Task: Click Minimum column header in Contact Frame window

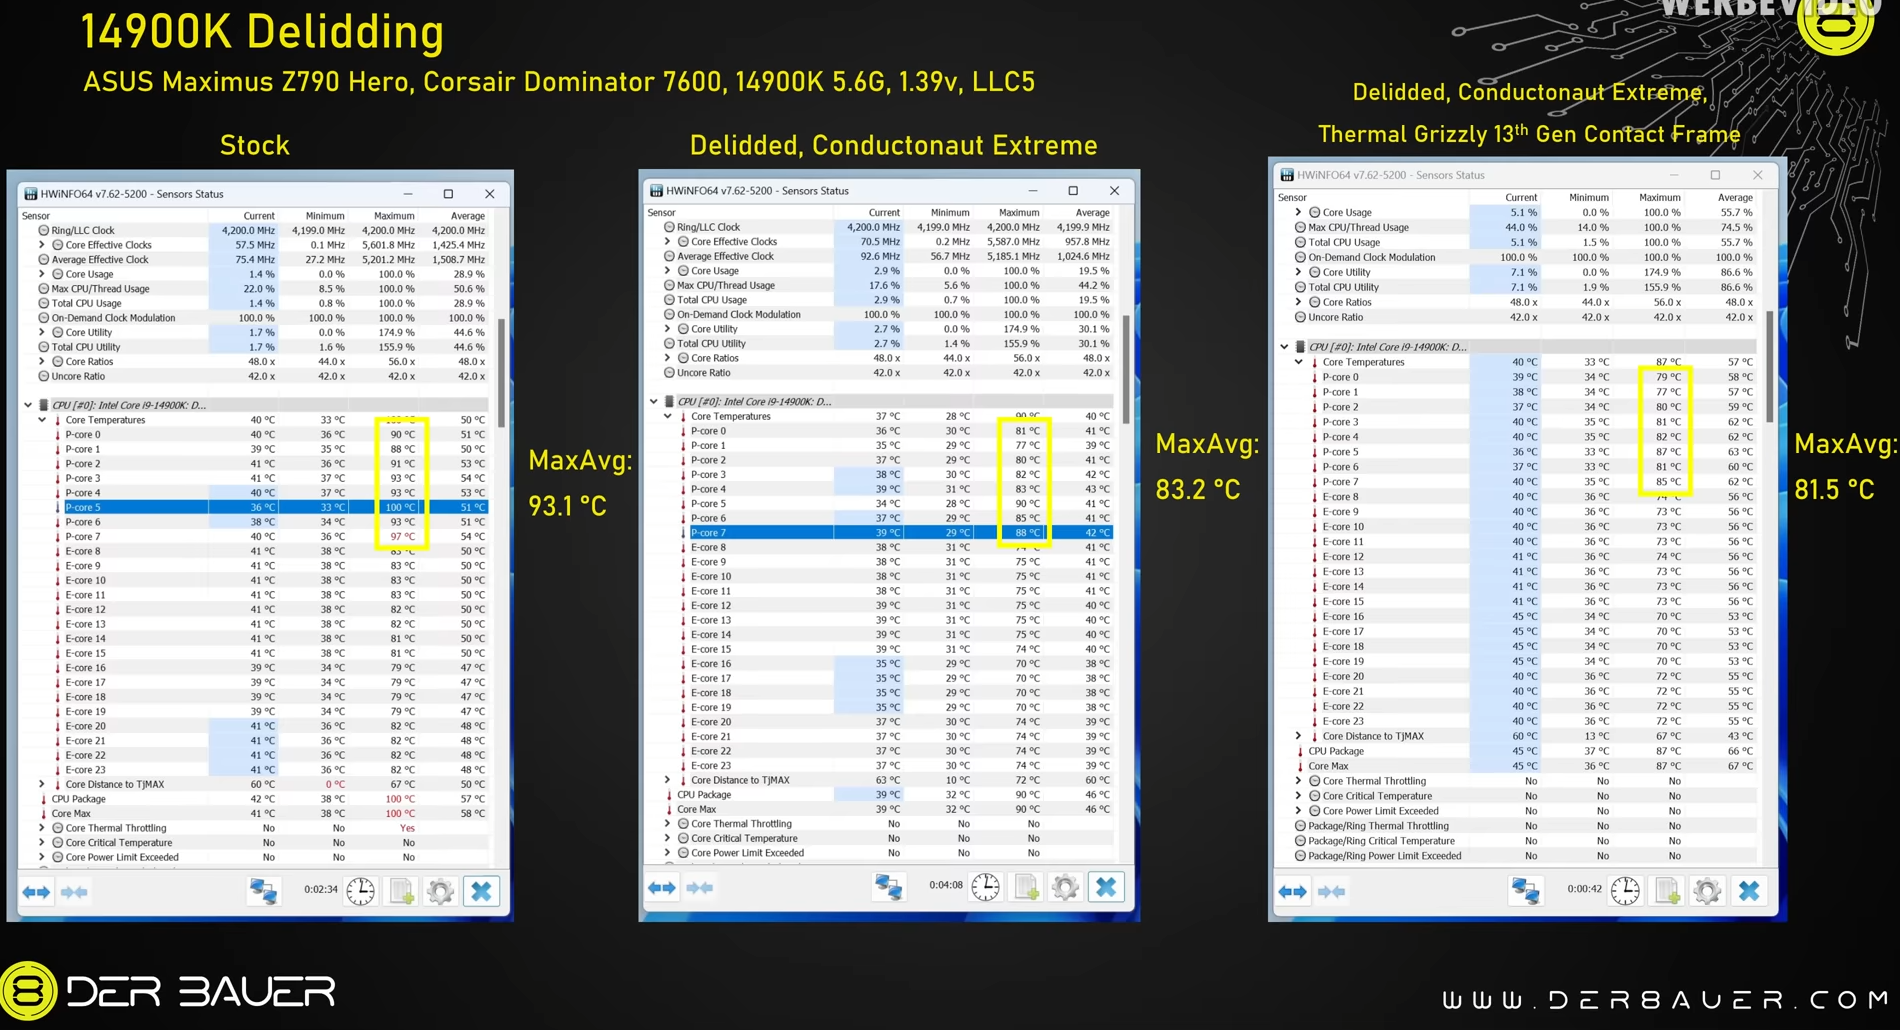Action: 1589,197
